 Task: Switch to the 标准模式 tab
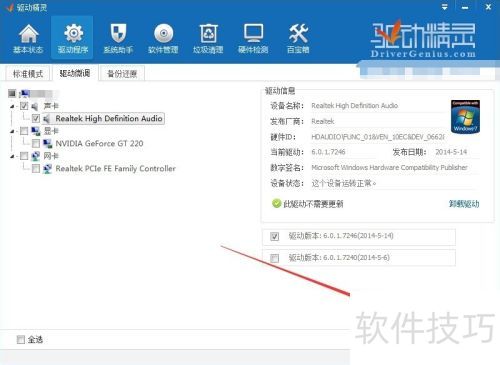pyautogui.click(x=28, y=74)
